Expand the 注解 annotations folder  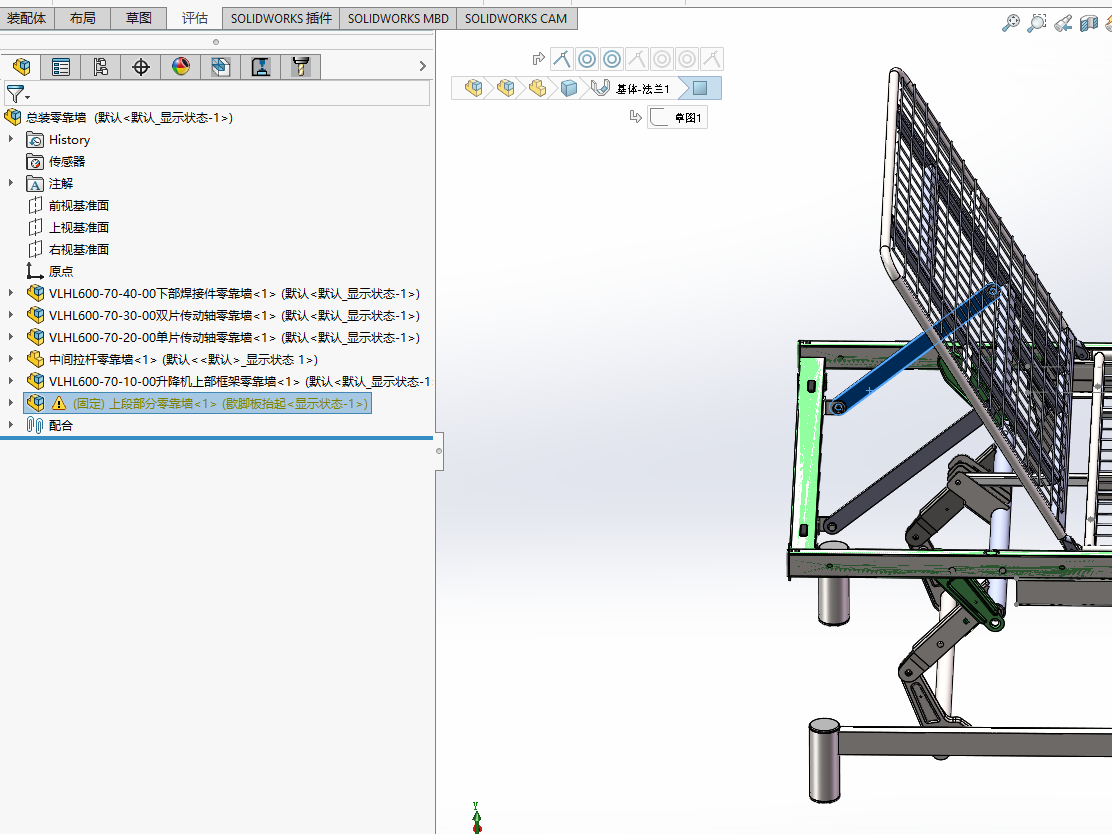click(11, 183)
